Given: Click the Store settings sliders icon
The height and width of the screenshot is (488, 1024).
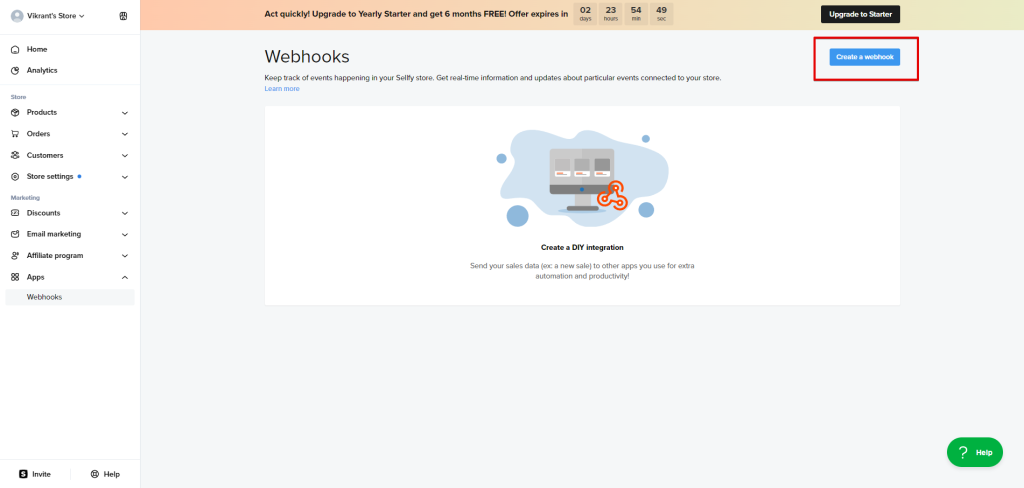Looking at the screenshot, I should click(15, 177).
